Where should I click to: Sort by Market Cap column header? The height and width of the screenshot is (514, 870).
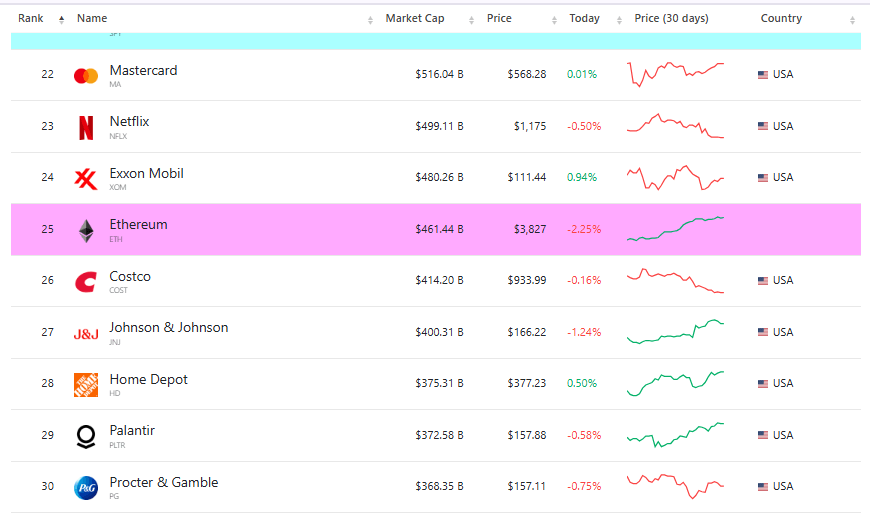tap(415, 19)
